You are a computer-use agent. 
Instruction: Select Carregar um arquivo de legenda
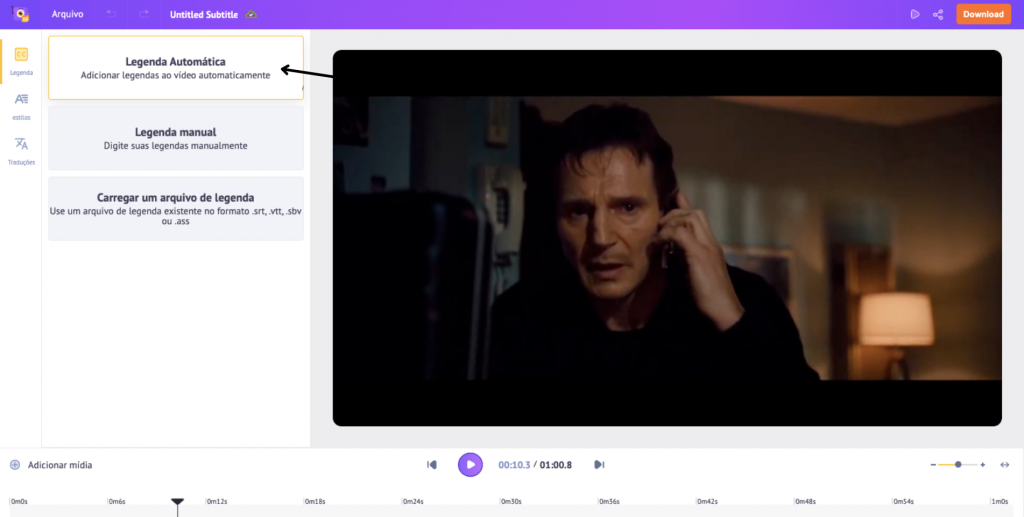[x=175, y=208]
